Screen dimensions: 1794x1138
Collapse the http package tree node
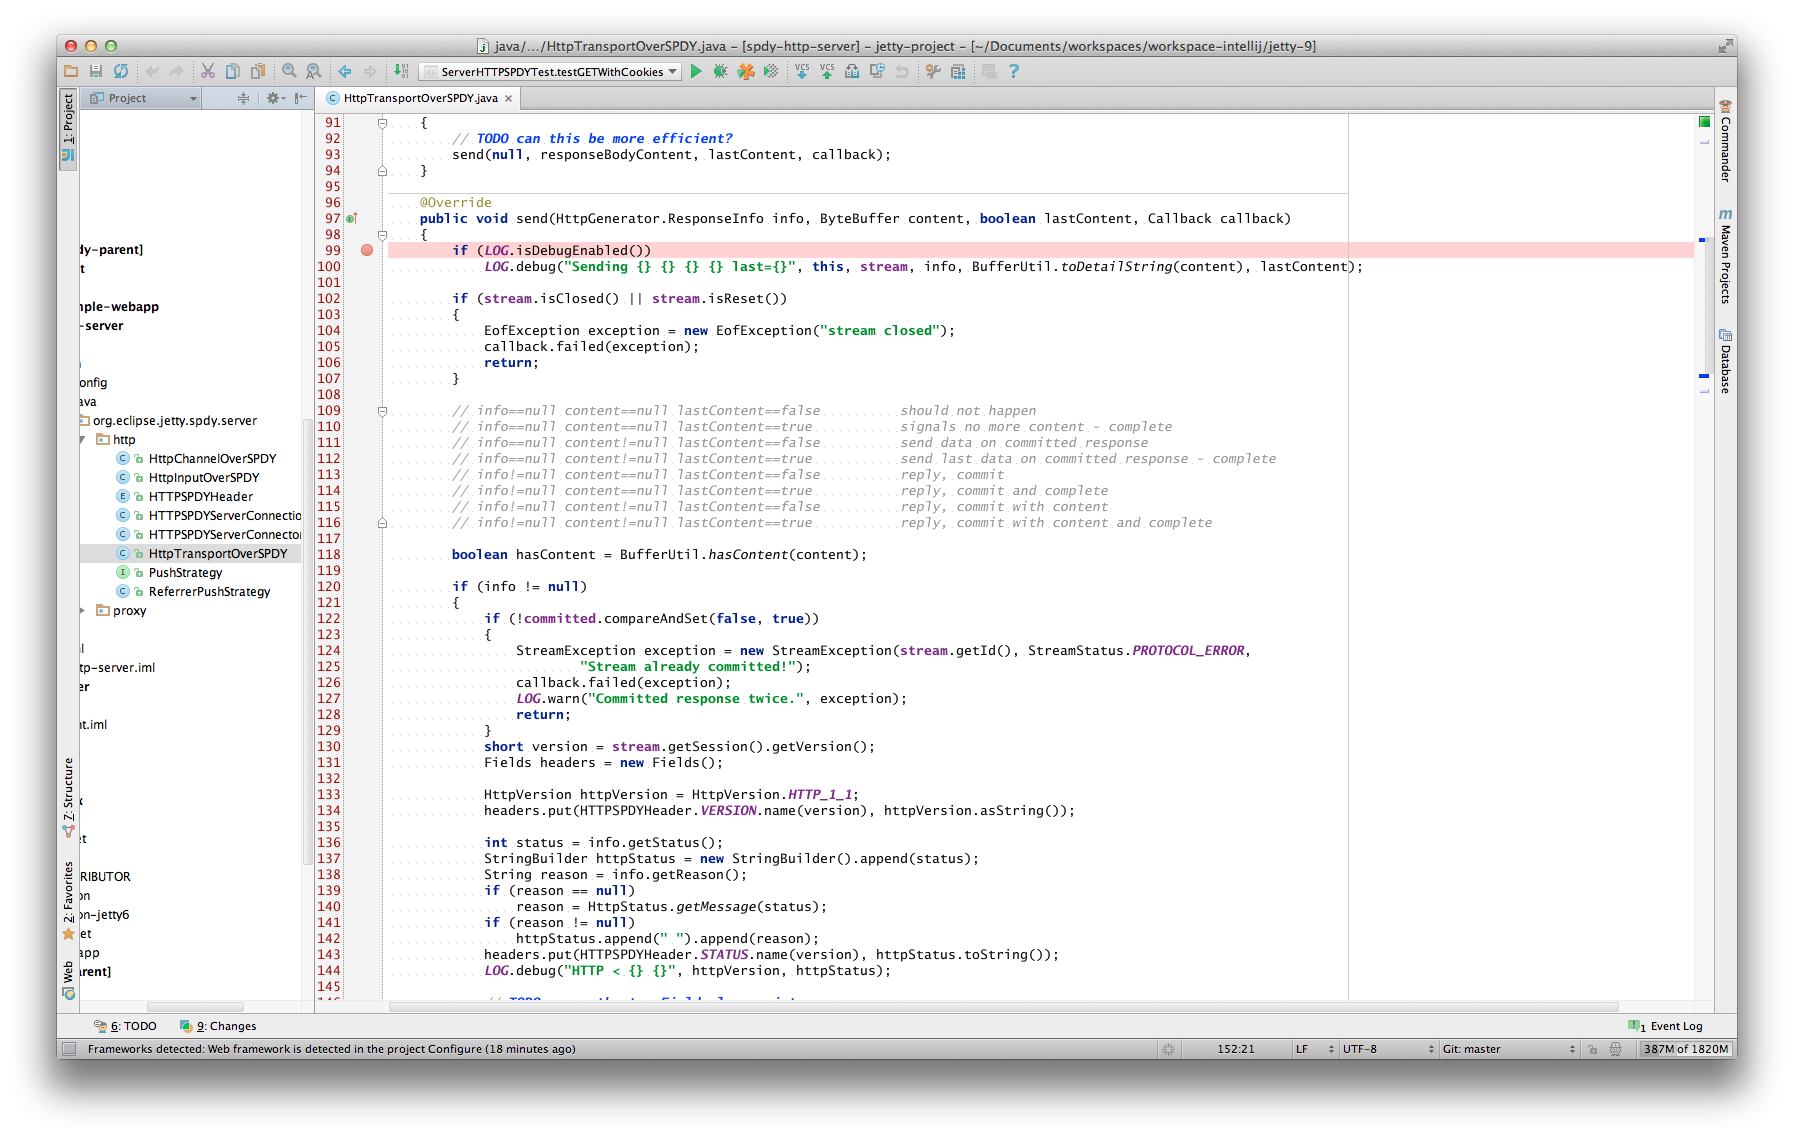(83, 440)
